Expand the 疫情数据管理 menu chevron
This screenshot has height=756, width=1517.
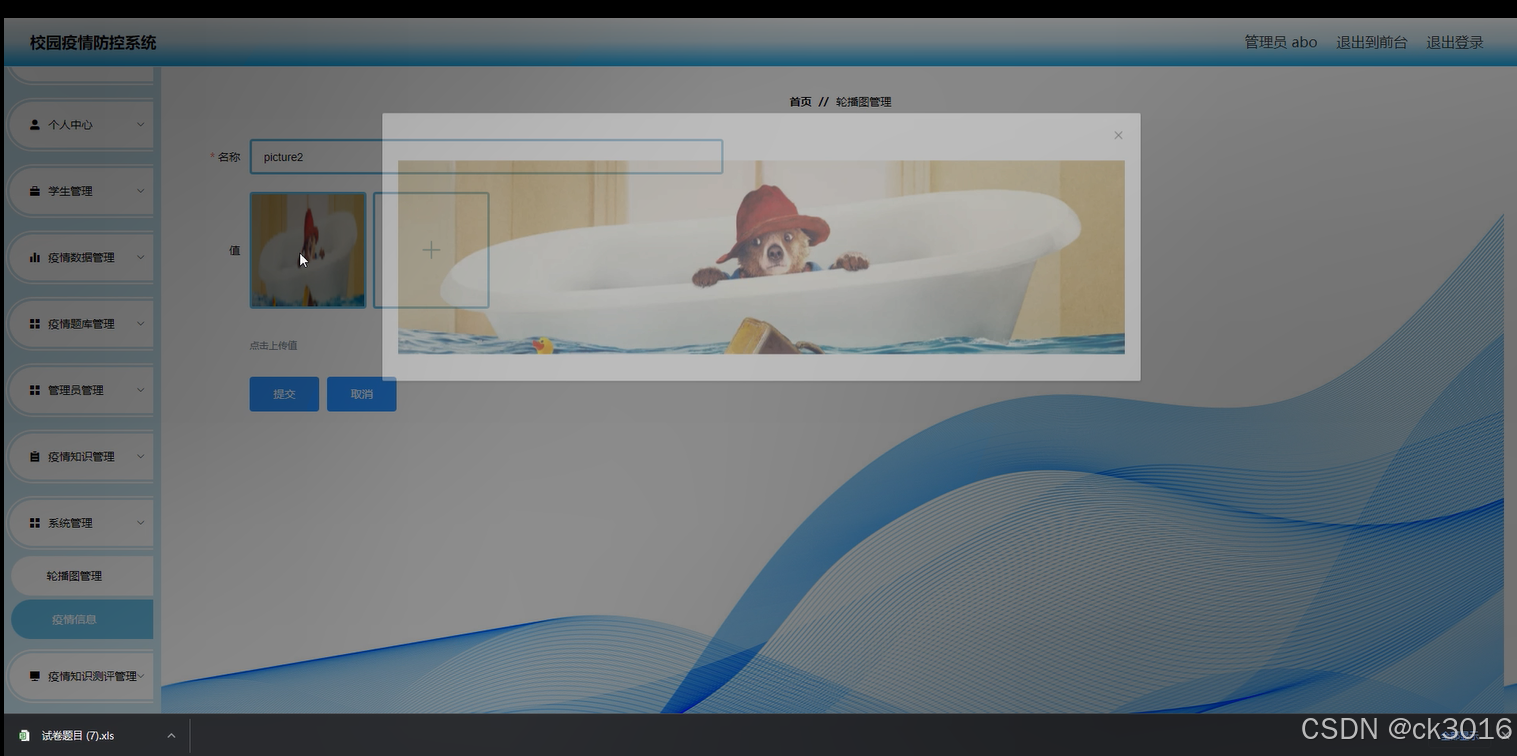140,258
